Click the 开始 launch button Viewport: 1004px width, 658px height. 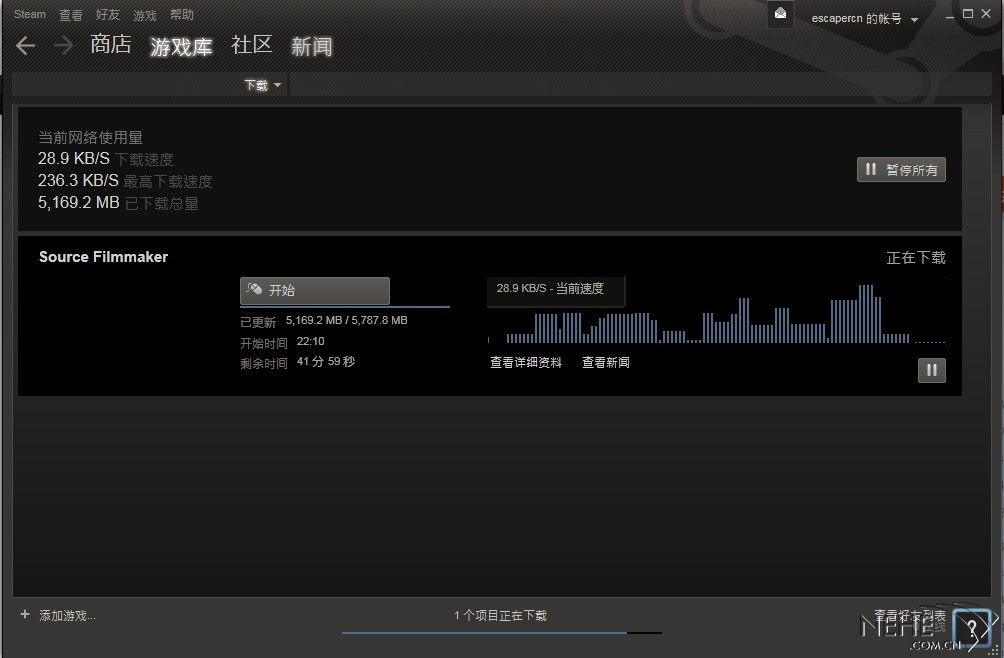(314, 291)
